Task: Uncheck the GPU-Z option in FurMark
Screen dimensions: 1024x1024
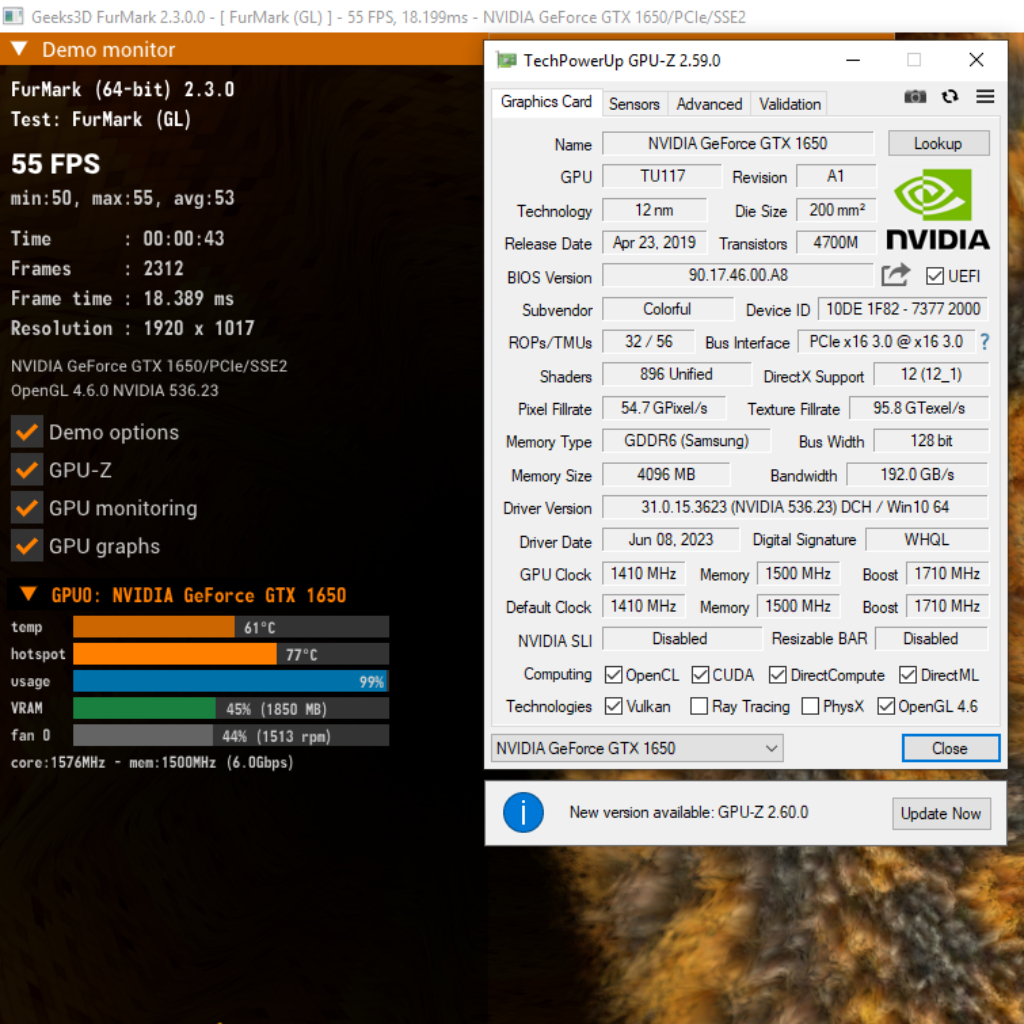Action: click(x=27, y=470)
